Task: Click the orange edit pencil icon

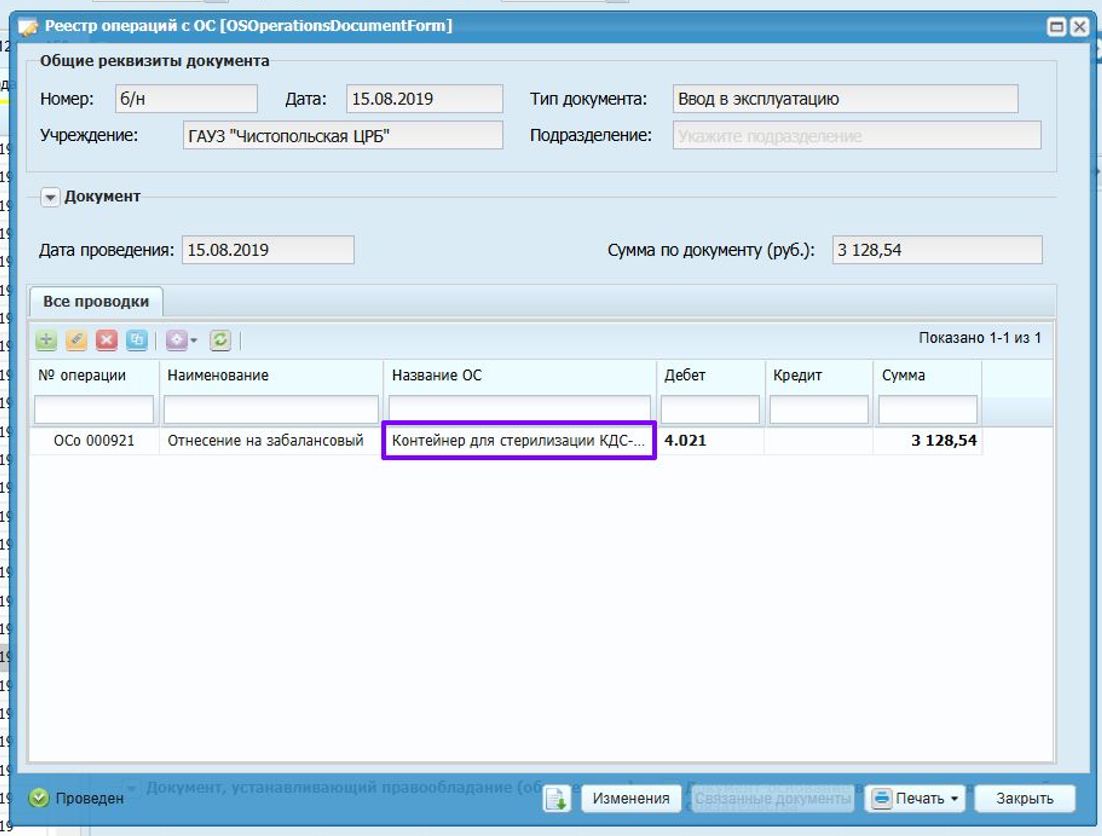Action: pyautogui.click(x=76, y=341)
